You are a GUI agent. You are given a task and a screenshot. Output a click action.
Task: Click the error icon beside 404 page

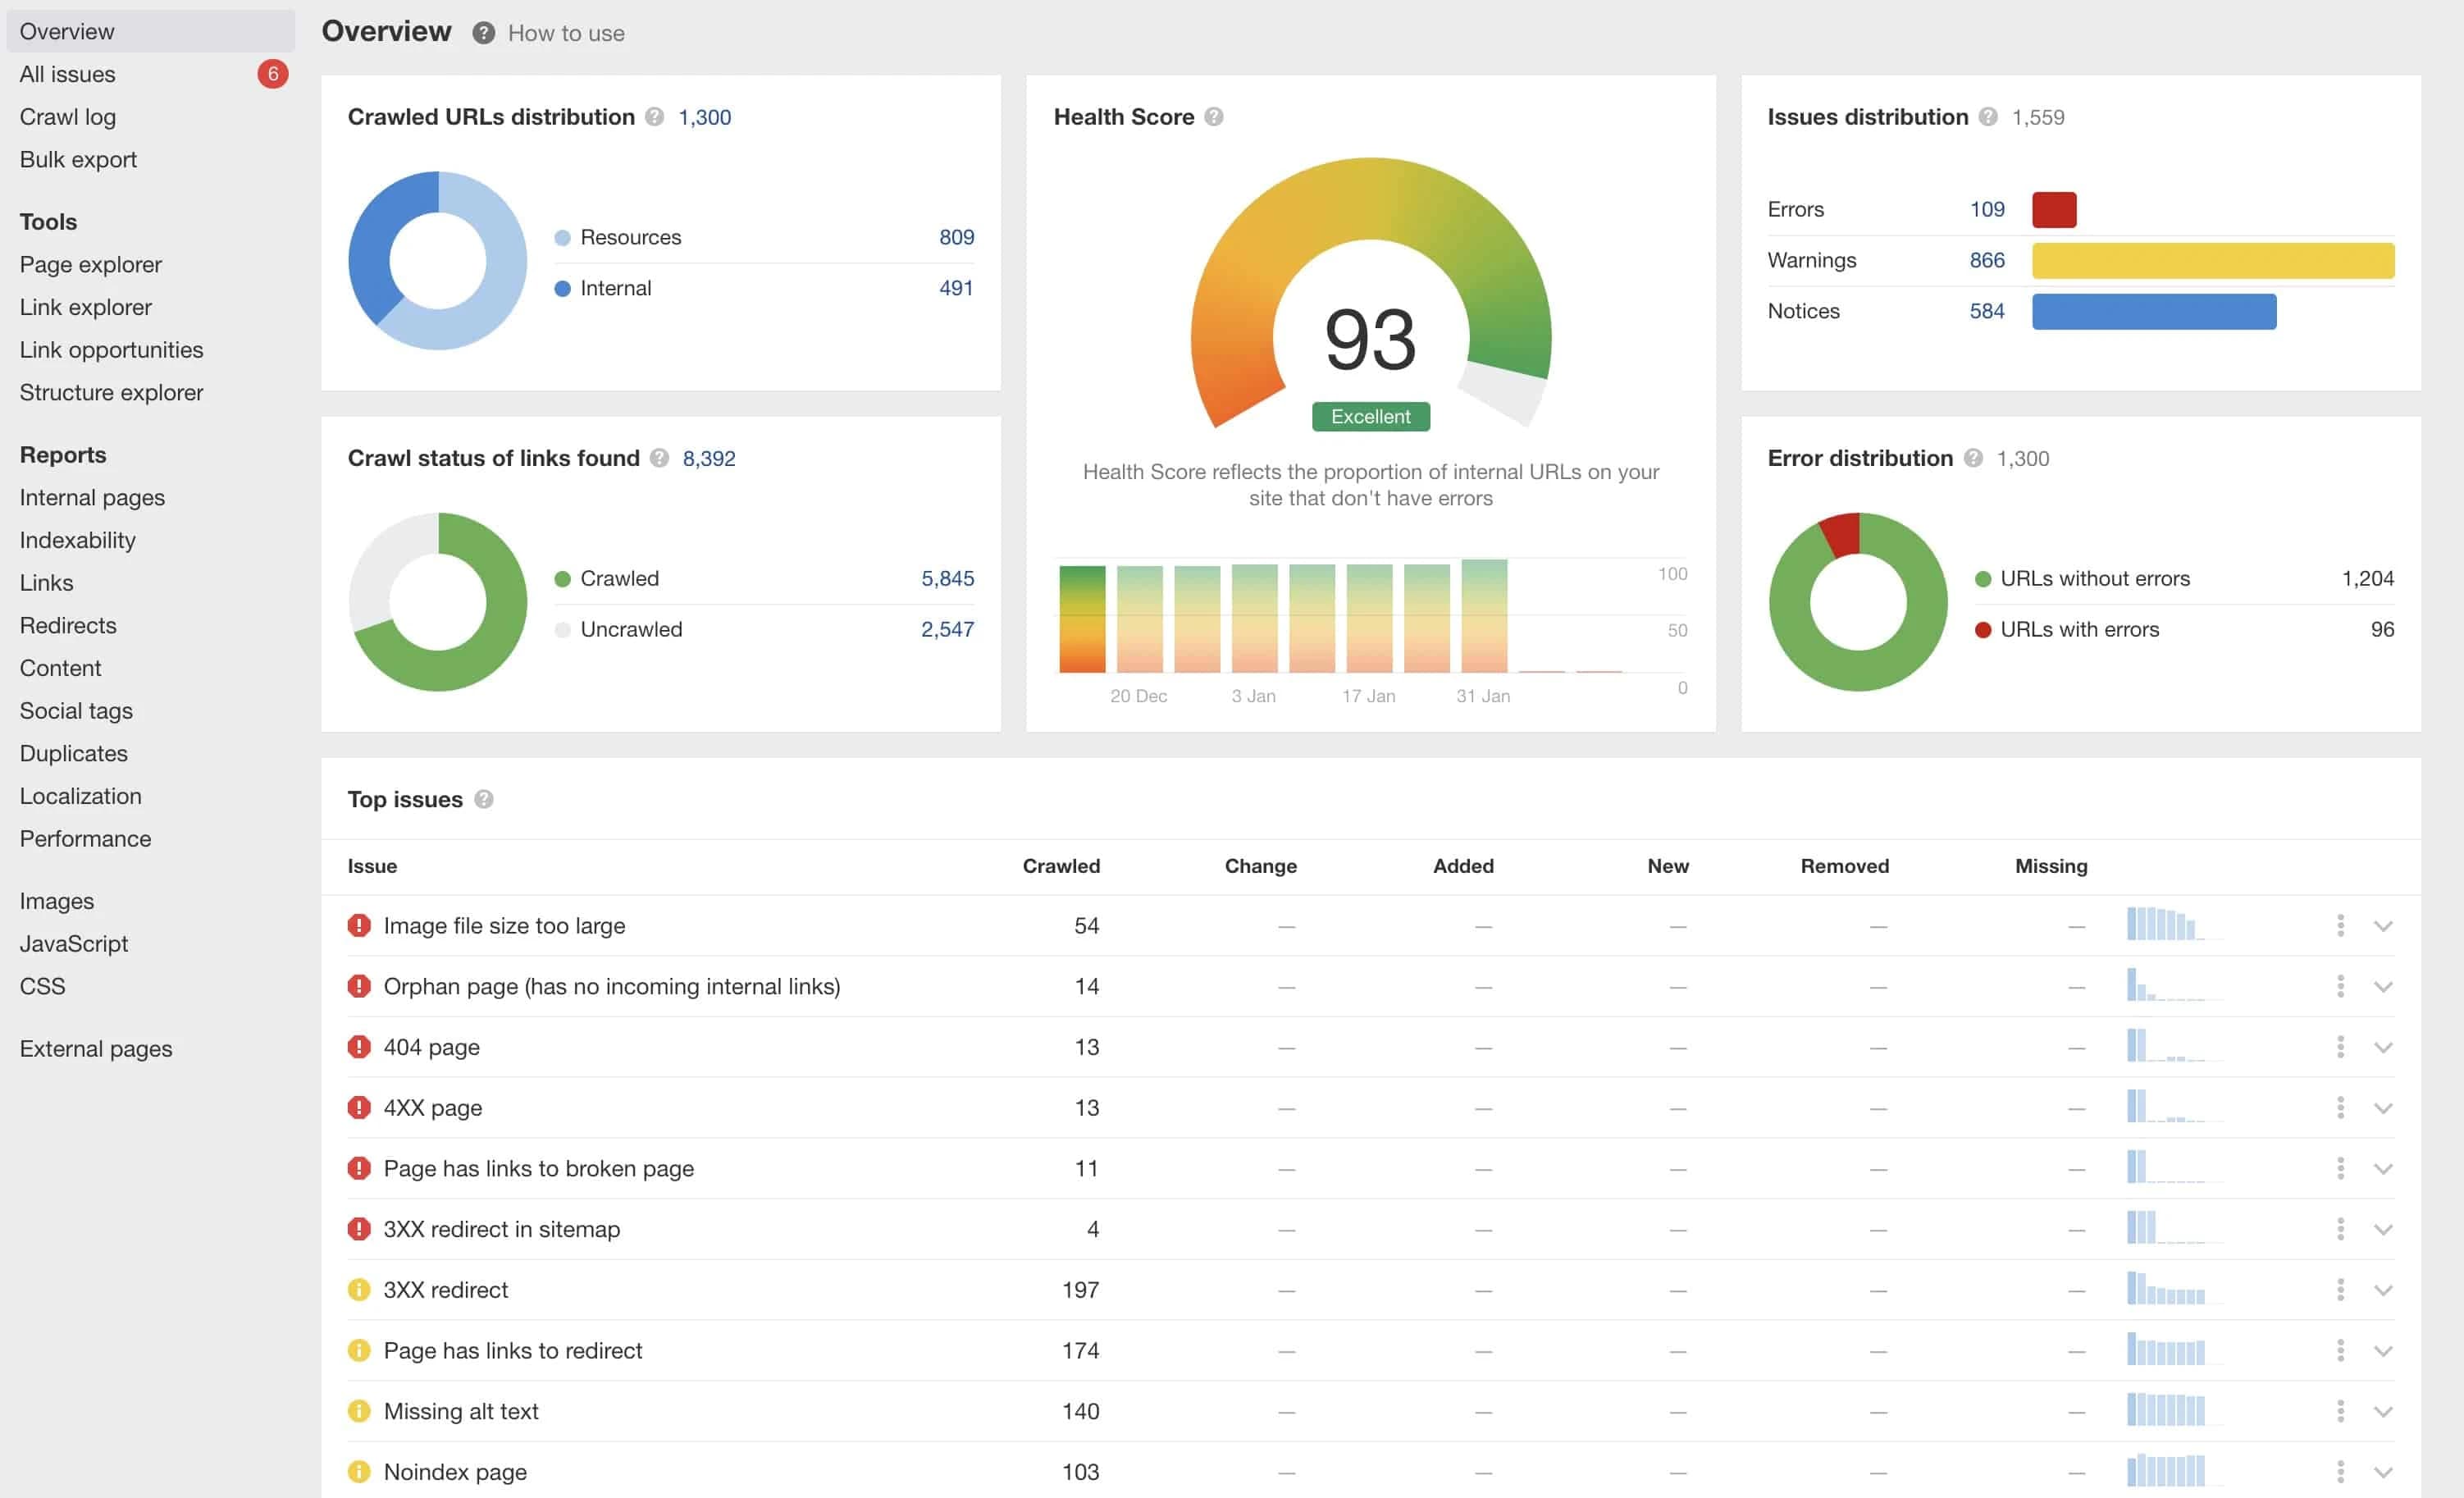tap(360, 1046)
